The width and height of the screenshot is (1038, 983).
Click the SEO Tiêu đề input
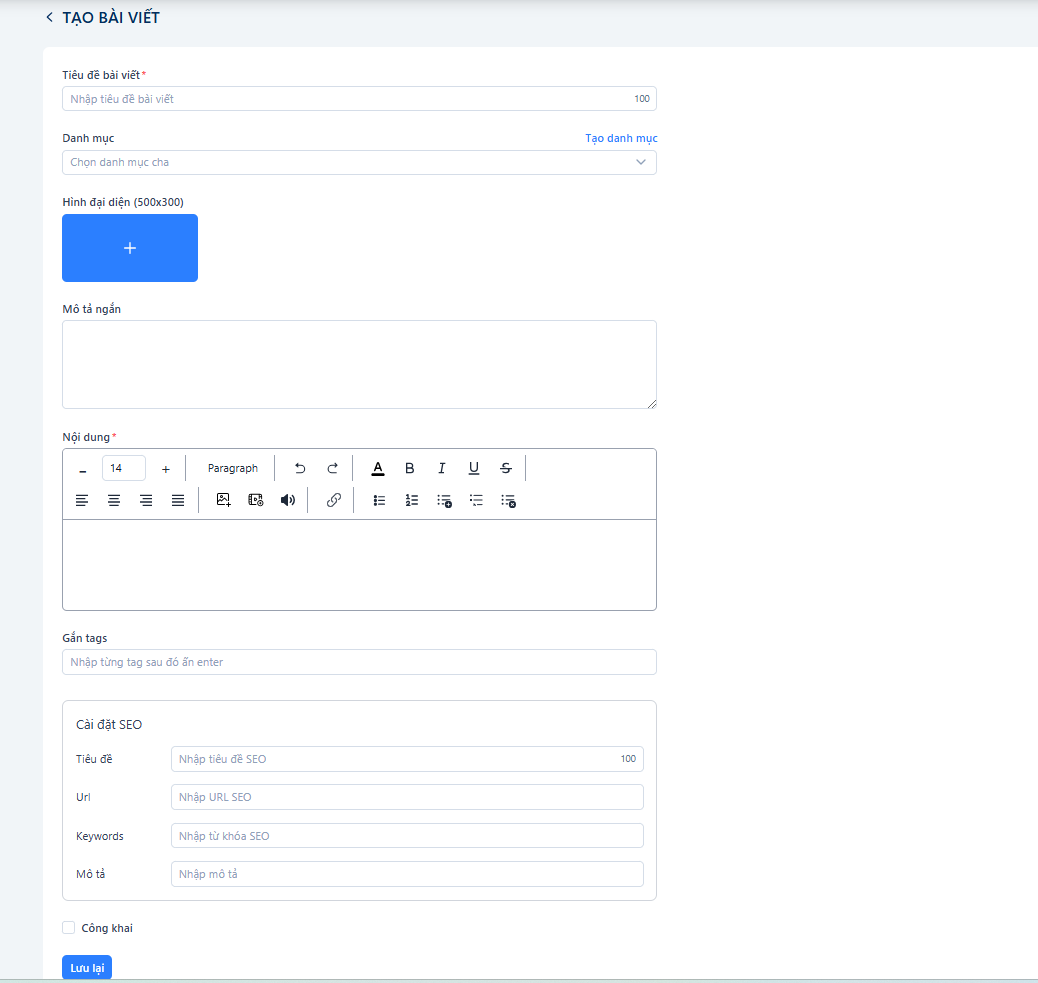(x=407, y=759)
